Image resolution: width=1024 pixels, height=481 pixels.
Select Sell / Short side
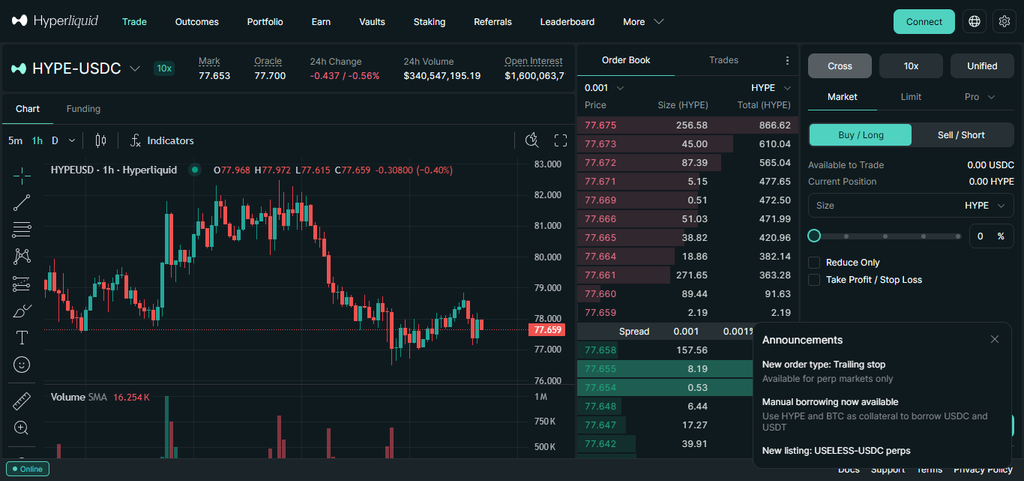961,135
